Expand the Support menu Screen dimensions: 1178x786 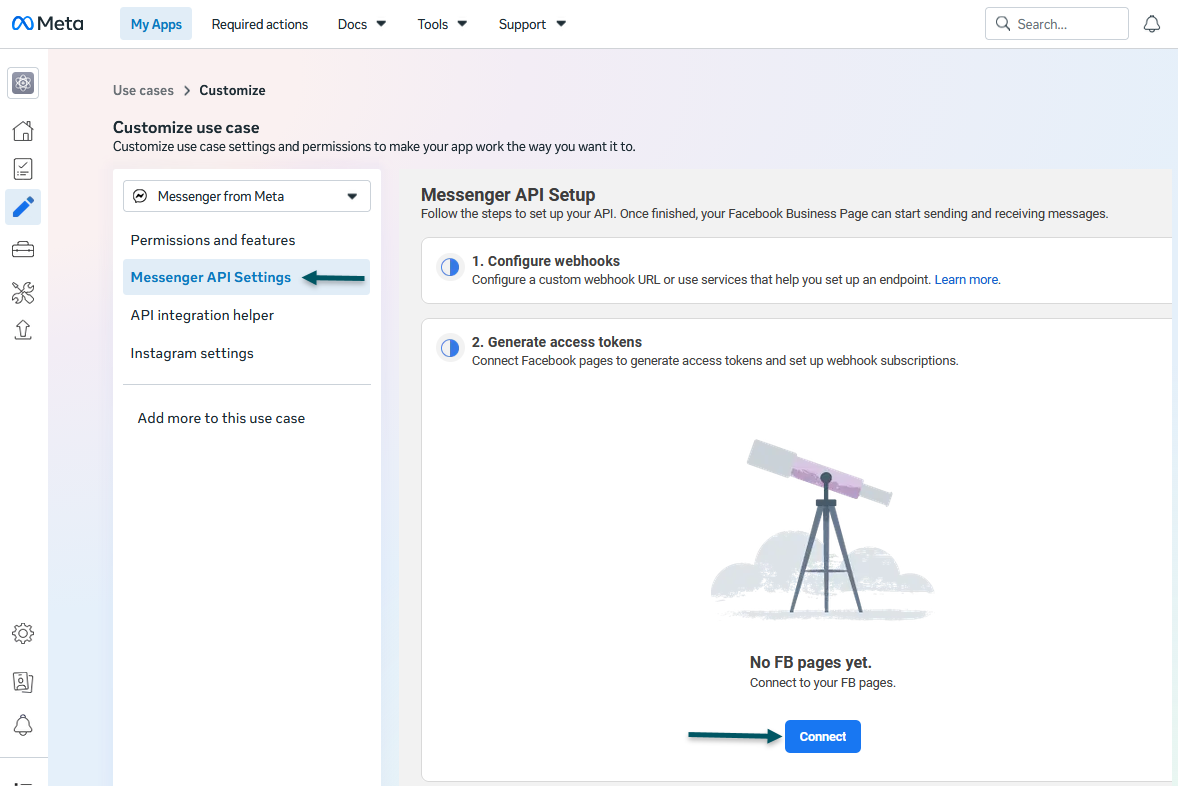(532, 24)
